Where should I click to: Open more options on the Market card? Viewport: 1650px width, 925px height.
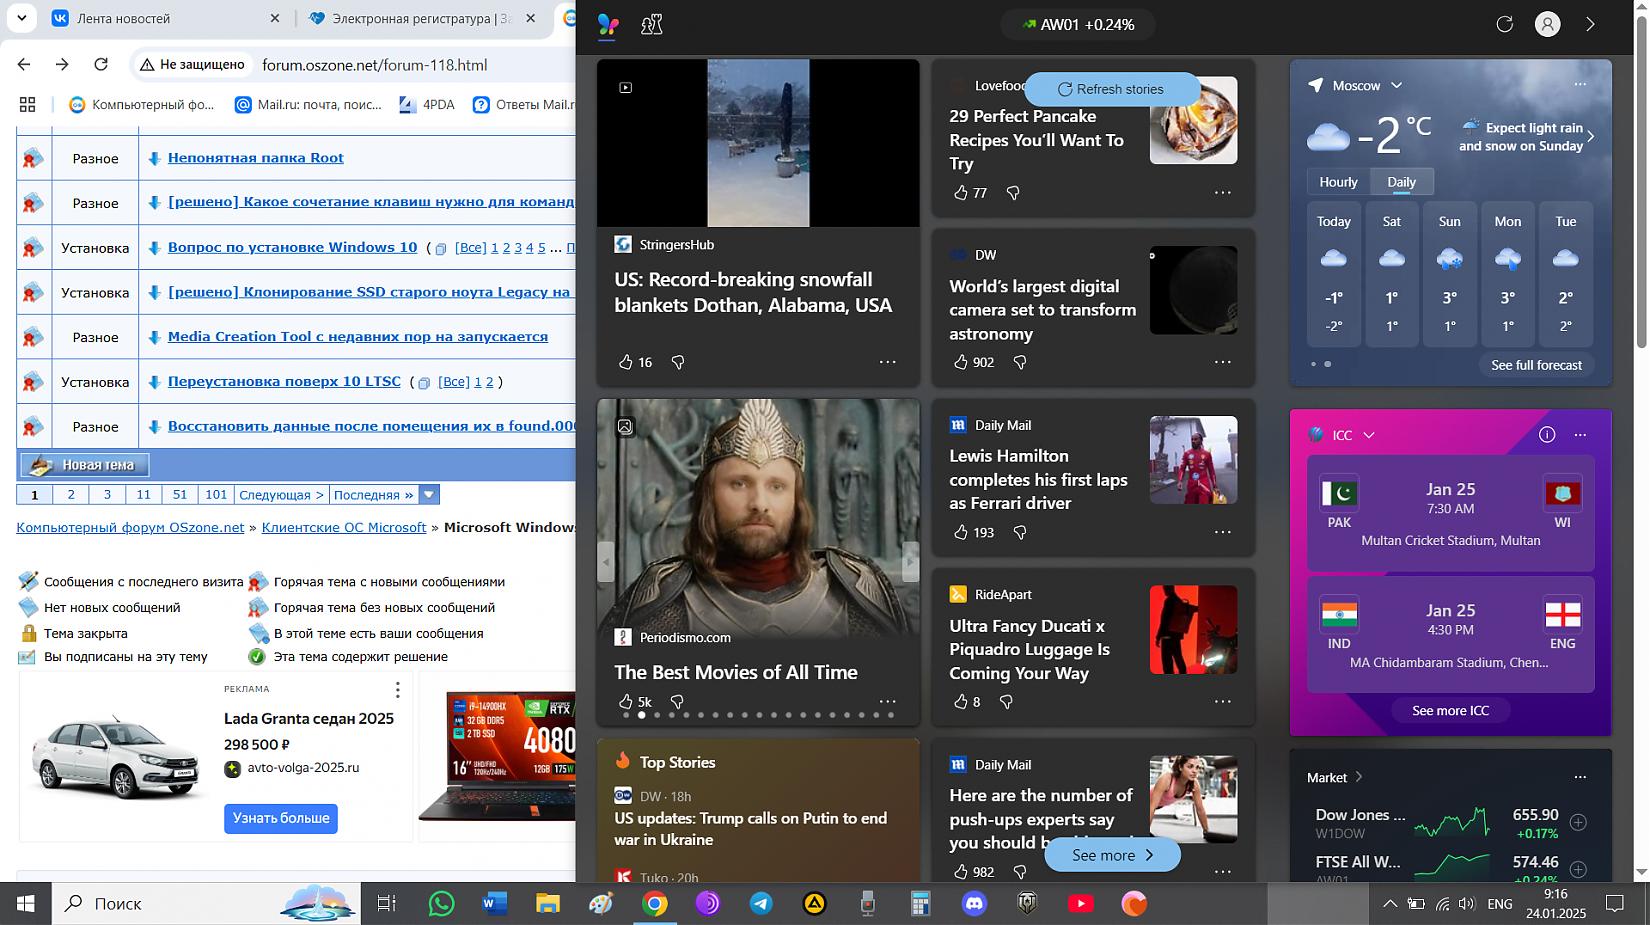click(1580, 777)
